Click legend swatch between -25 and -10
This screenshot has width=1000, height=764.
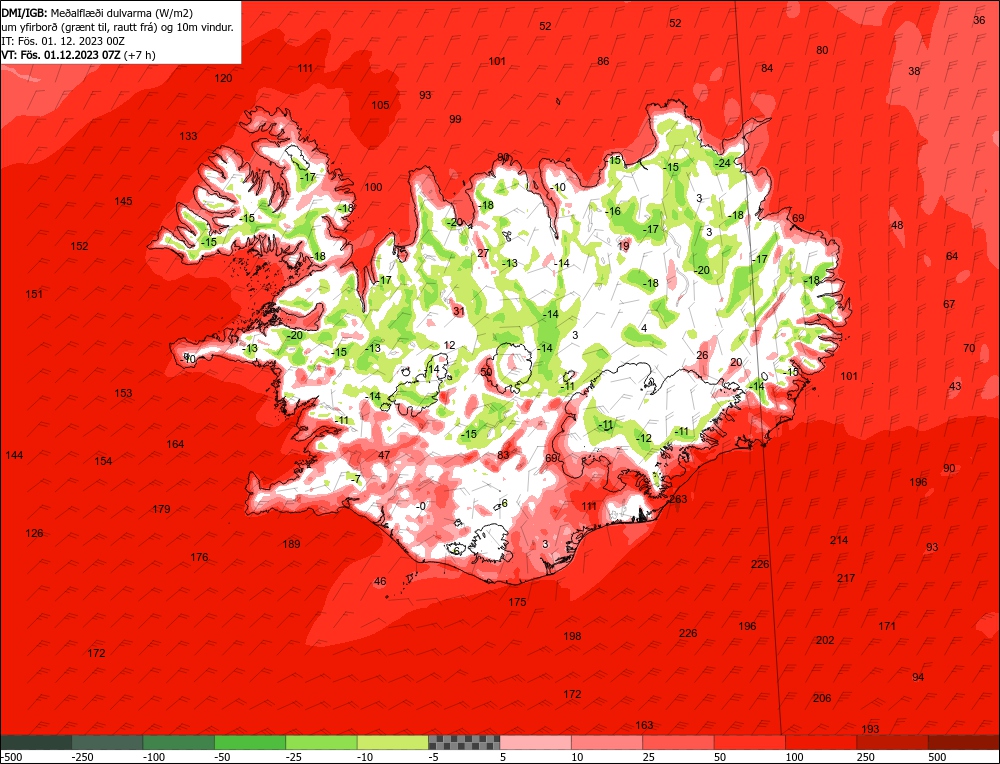pyautogui.click(x=321, y=742)
